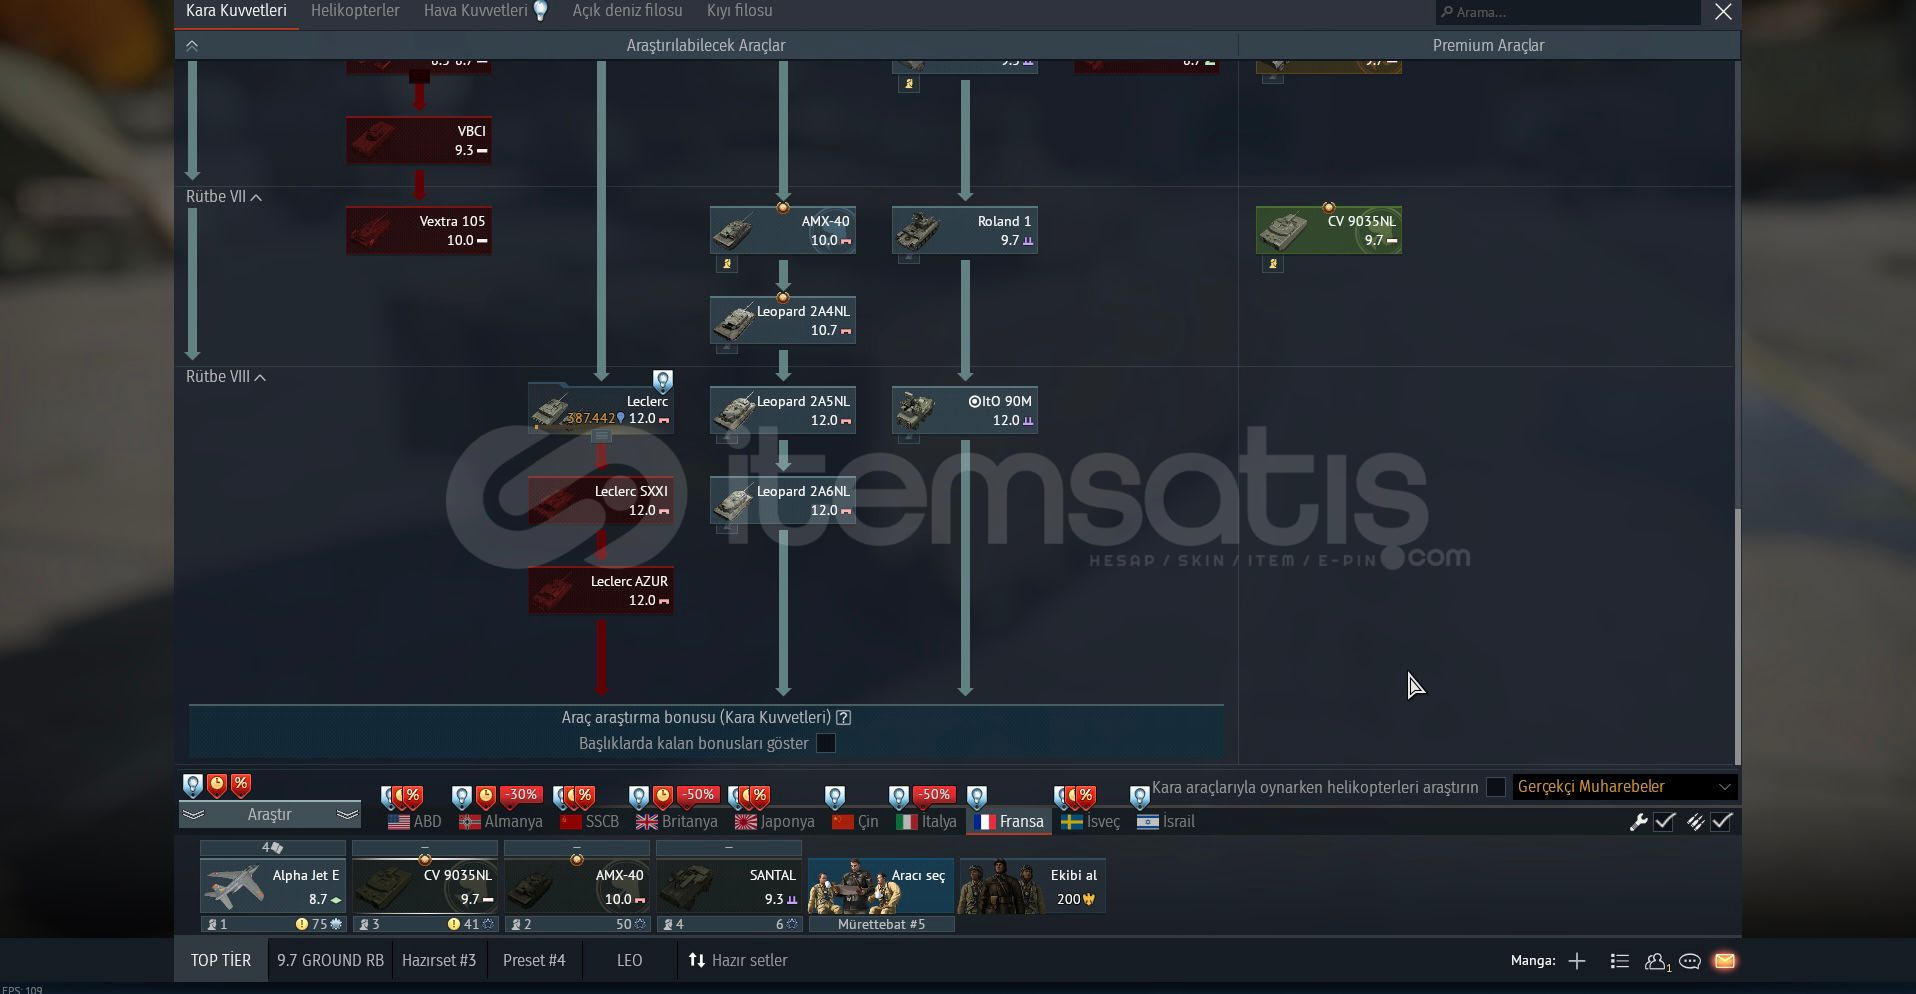Click the -50% discount badge above İtalya
This screenshot has width=1916, height=994.
pos(934,795)
